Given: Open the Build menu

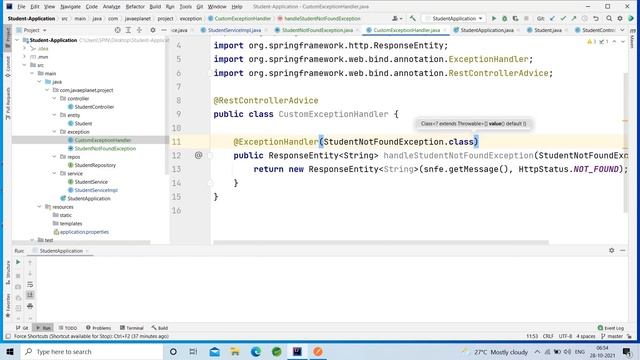Looking at the screenshot, I should [x=155, y=7].
